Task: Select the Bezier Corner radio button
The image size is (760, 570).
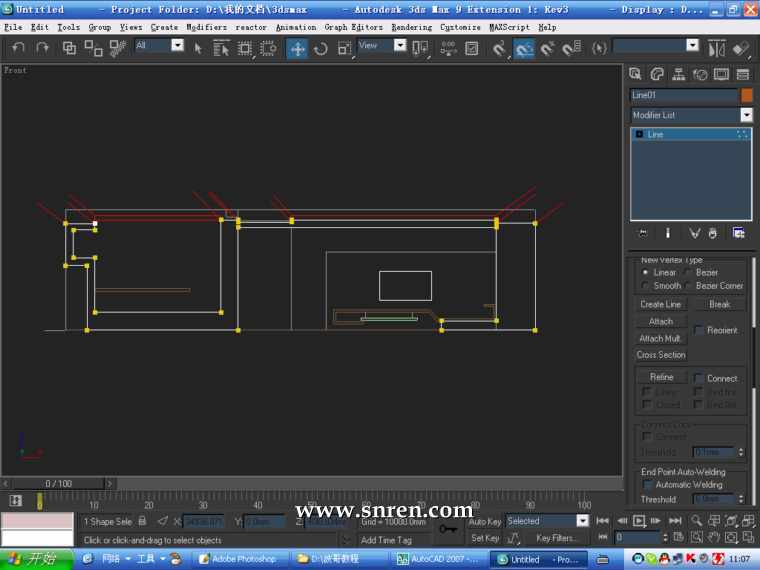Action: (688, 286)
